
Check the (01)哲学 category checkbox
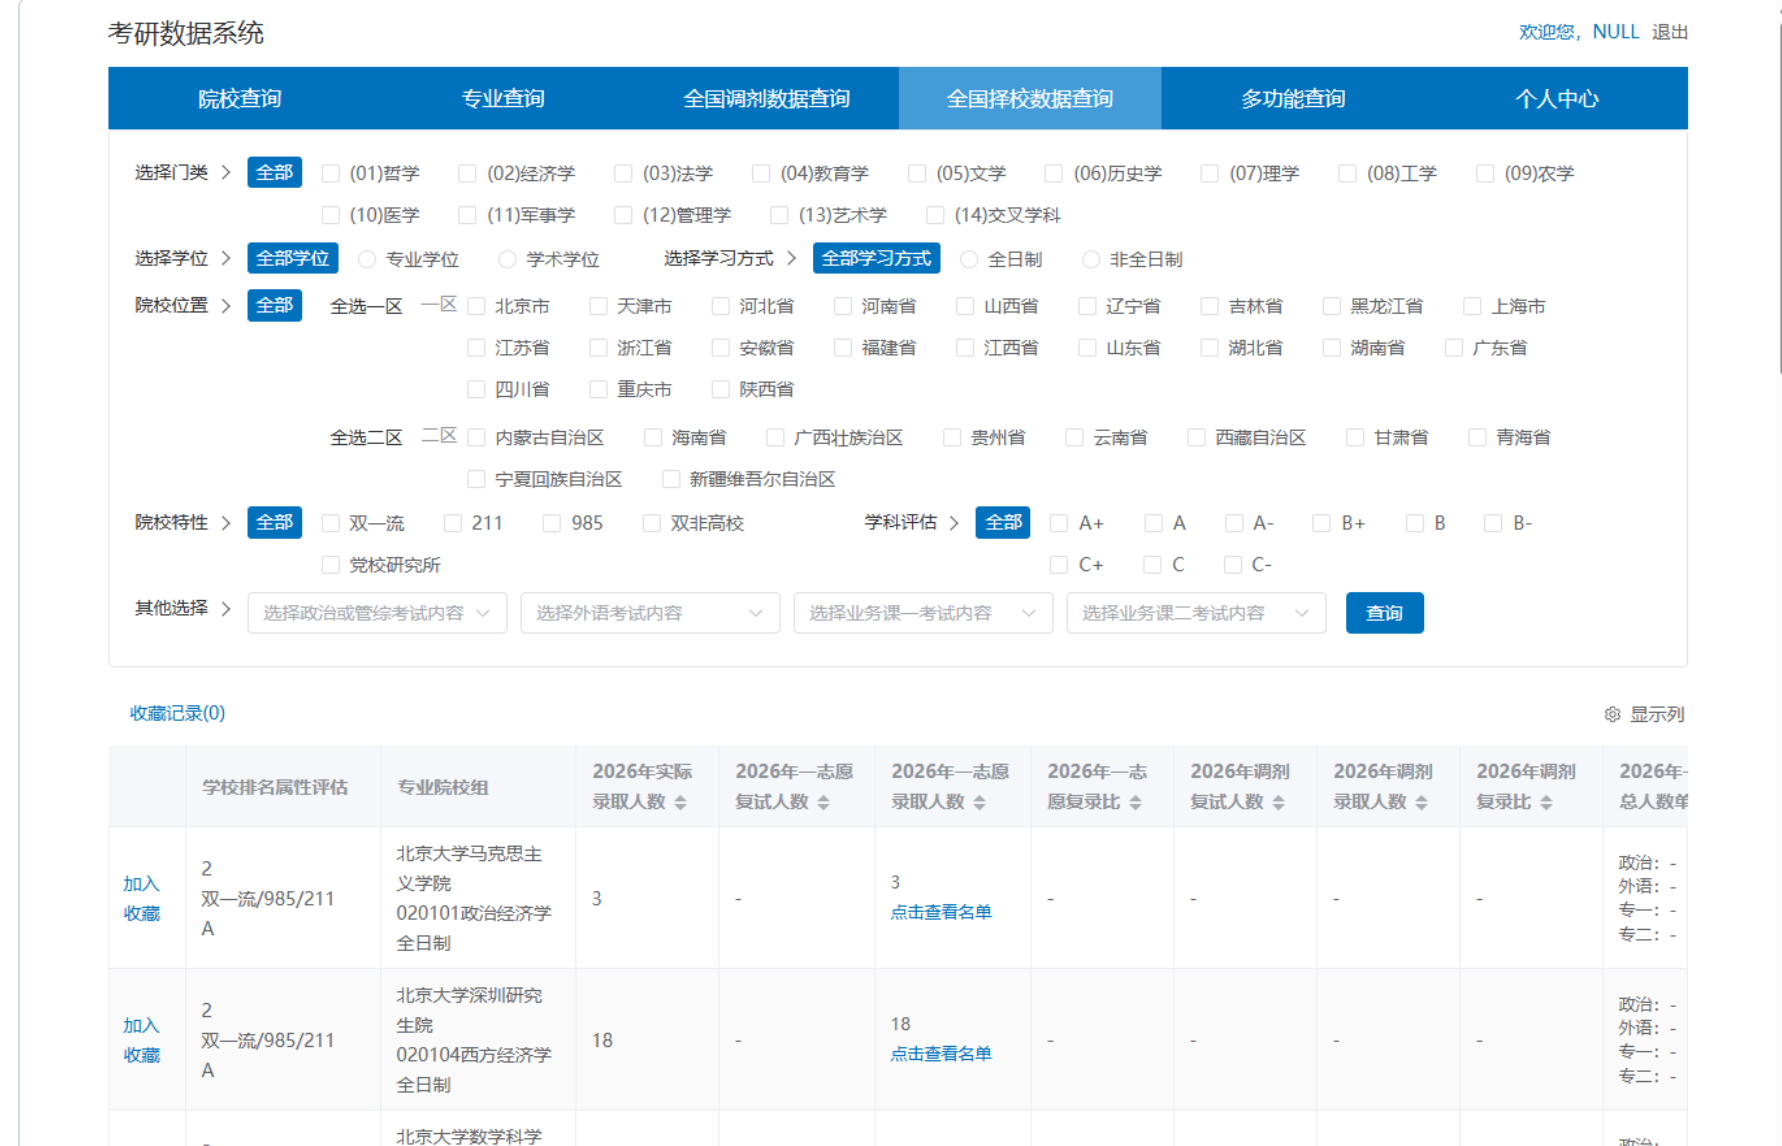(331, 174)
